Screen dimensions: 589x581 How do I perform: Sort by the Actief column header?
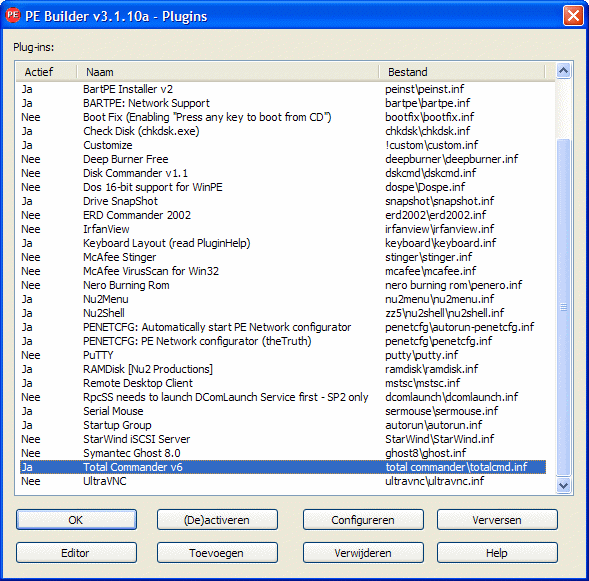pos(47,72)
